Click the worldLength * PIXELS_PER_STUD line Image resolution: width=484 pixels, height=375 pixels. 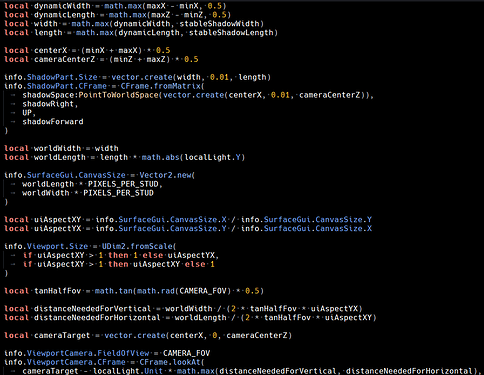pyautogui.click(x=92, y=184)
